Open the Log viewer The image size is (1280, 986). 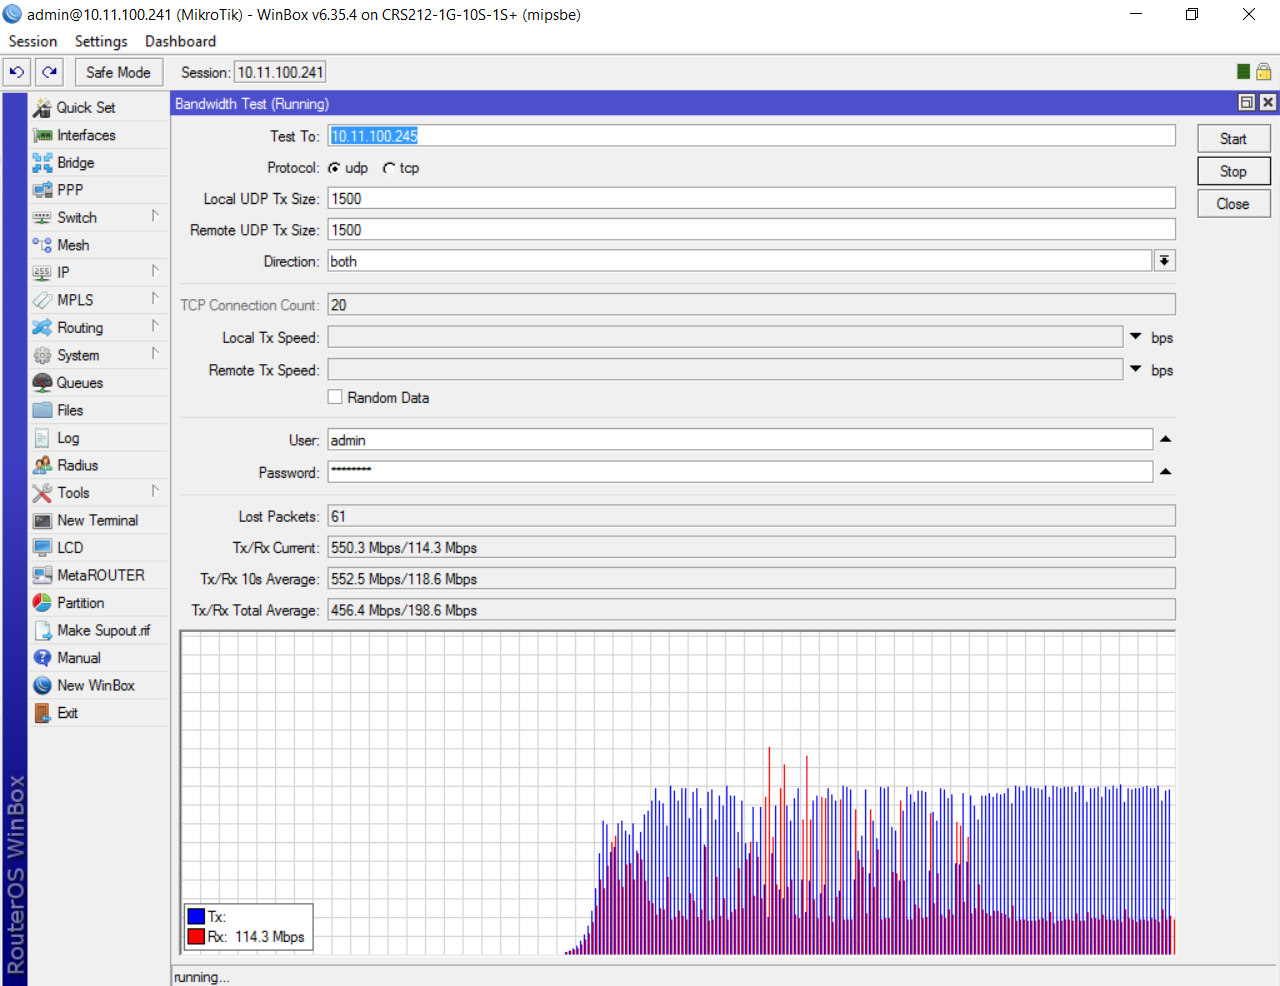point(70,437)
